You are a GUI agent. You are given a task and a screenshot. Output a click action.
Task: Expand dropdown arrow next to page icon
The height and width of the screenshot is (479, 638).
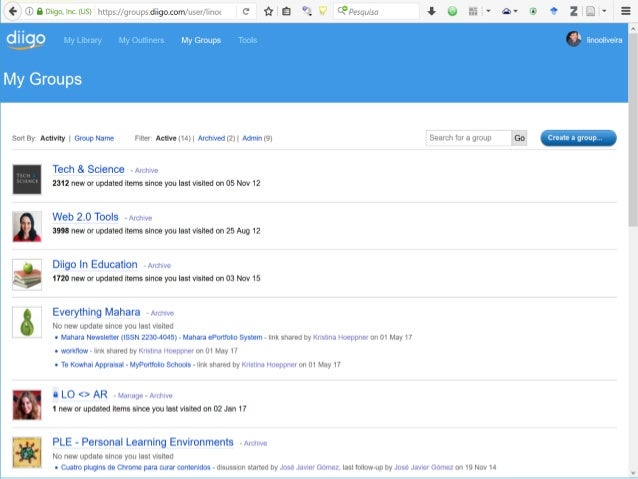pyautogui.click(x=604, y=11)
